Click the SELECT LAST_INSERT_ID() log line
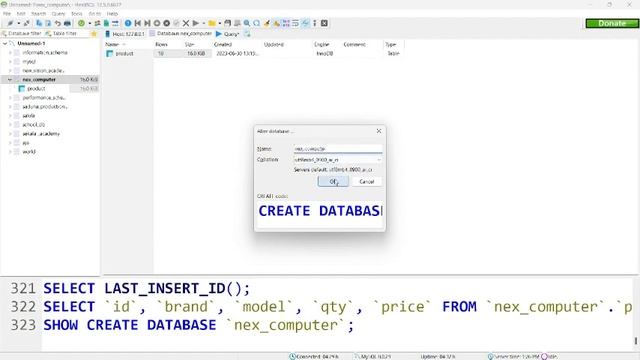Image resolution: width=640 pixels, height=360 pixels. 147,289
